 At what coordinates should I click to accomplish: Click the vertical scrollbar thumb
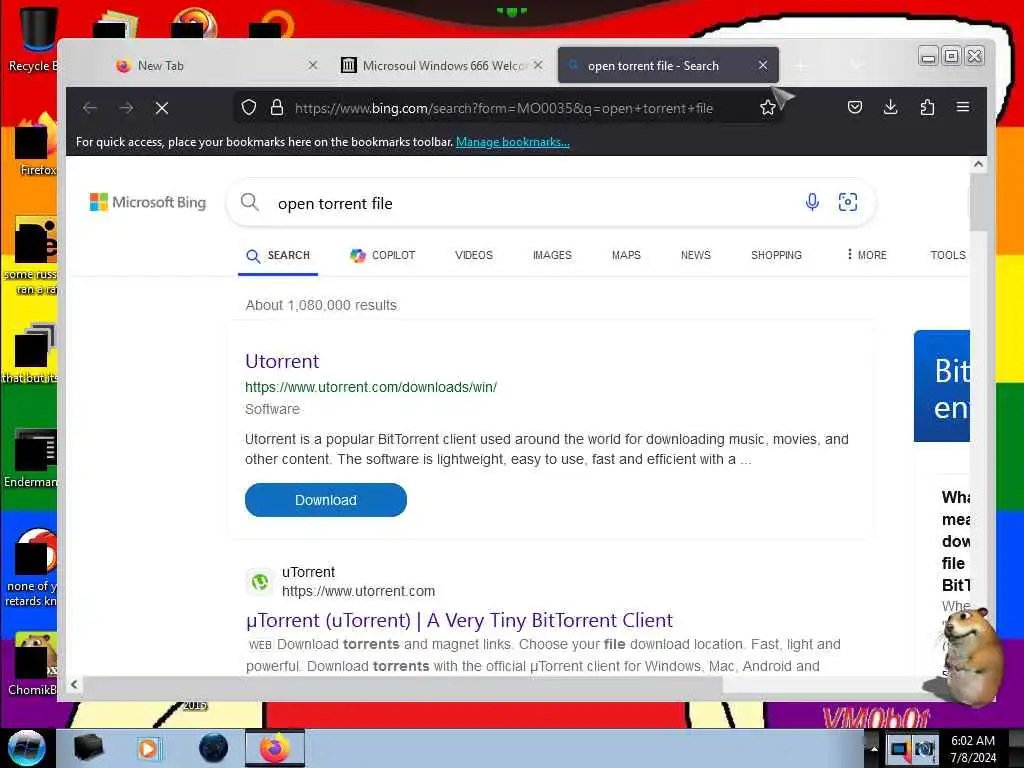[x=978, y=202]
